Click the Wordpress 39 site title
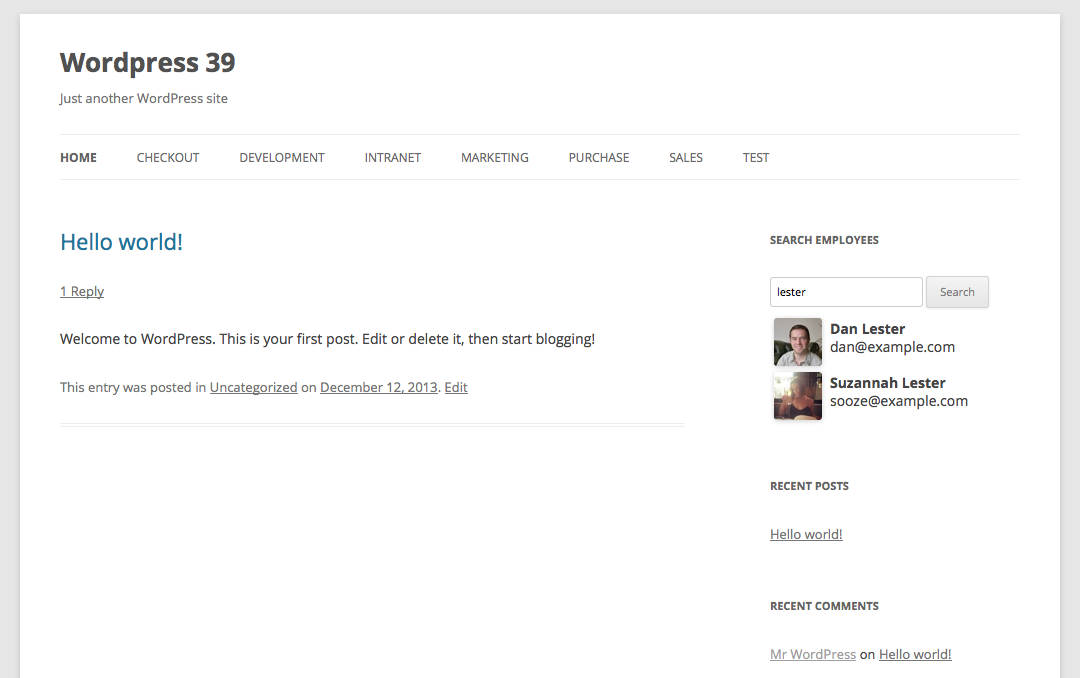Image resolution: width=1080 pixels, height=678 pixels. coord(147,62)
